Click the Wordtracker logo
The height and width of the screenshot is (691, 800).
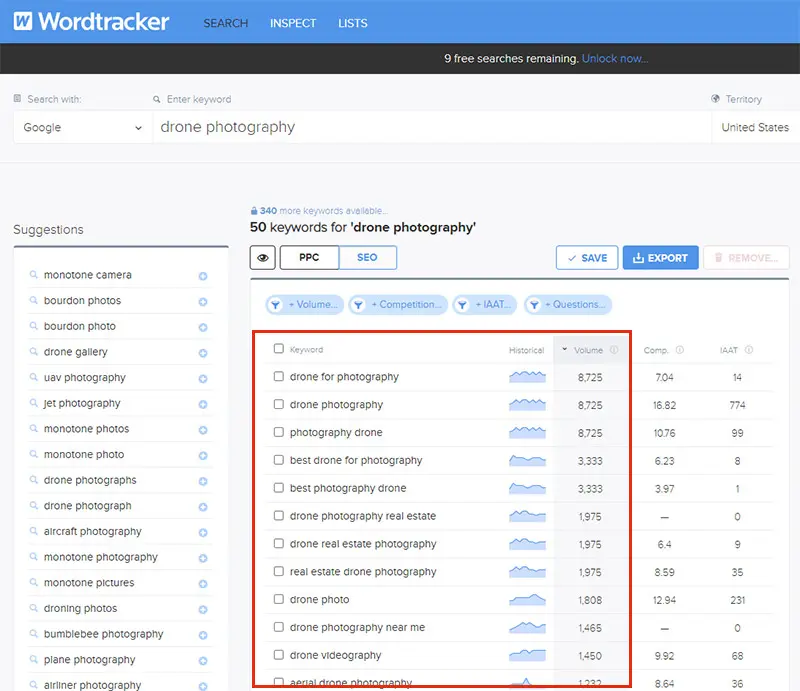[91, 21]
